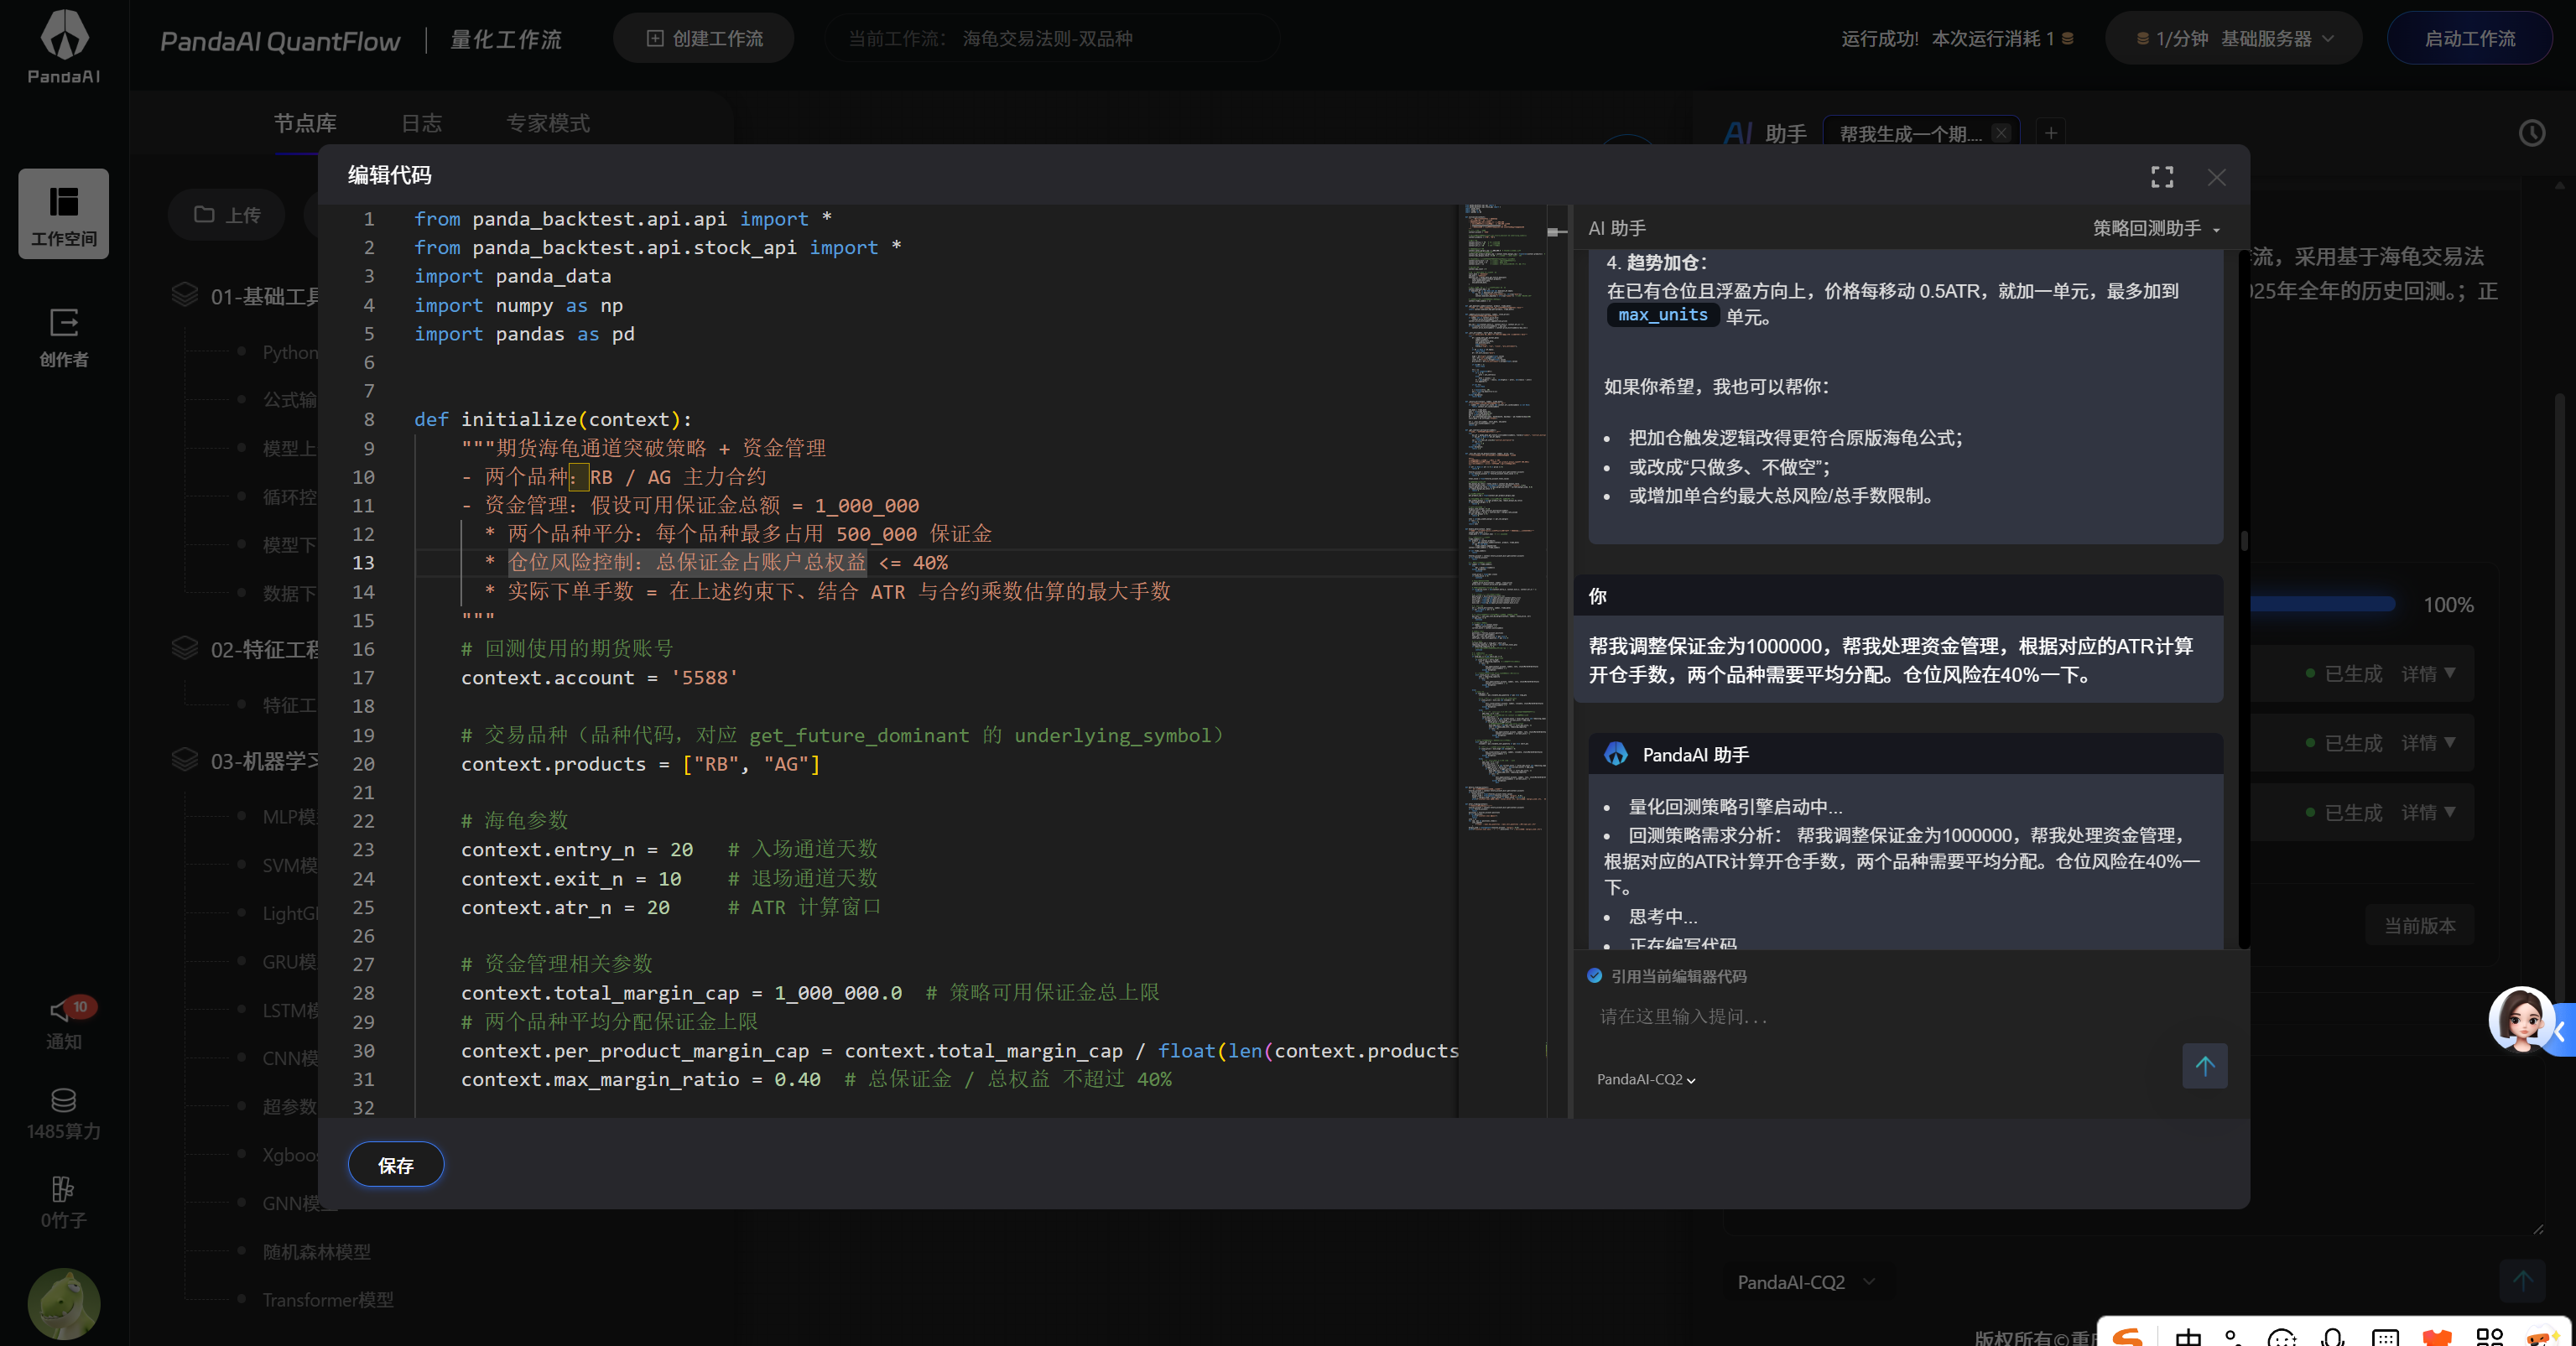This screenshot has width=2576, height=1346.
Task: Click the 请在这里输入提问 input field
Action: (1880, 1017)
